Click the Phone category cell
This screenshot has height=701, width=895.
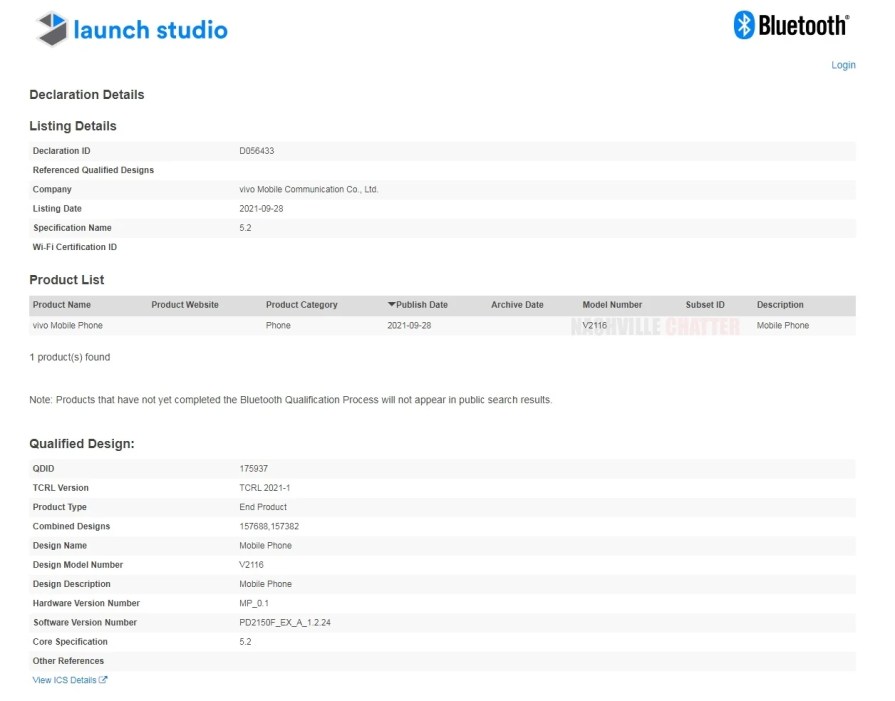pos(278,325)
